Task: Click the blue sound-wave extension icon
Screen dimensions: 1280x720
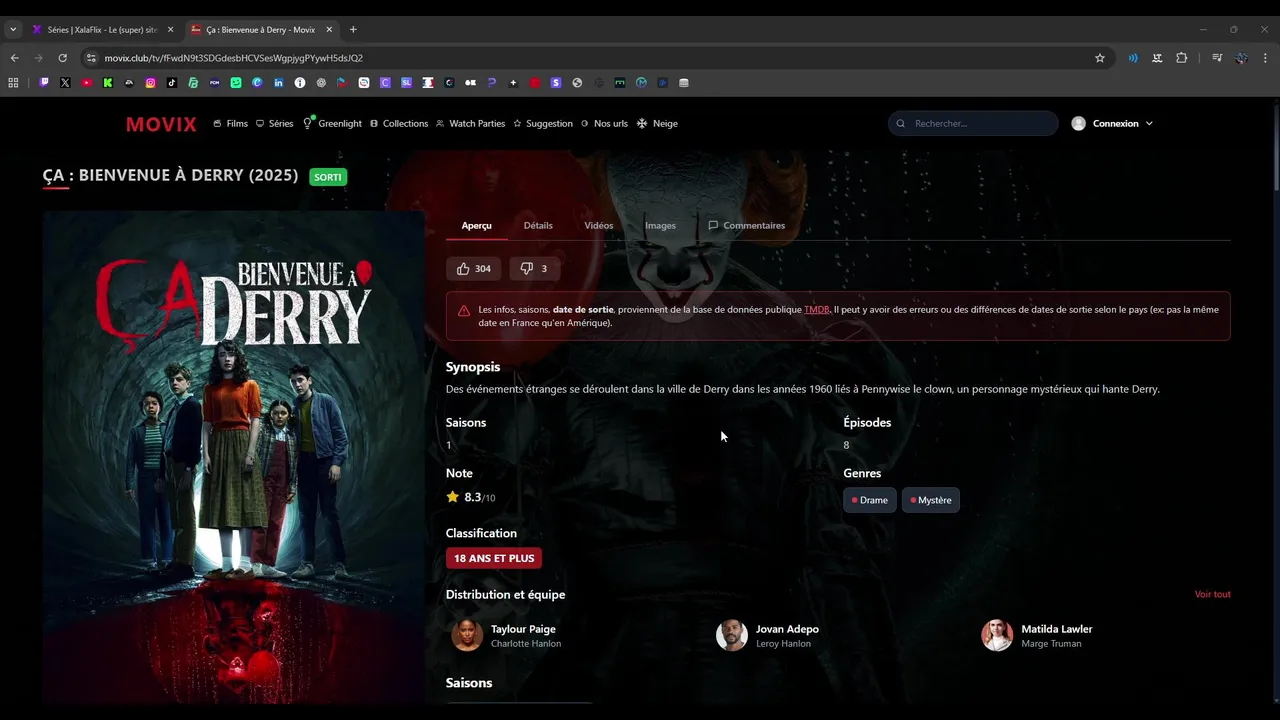Action: (1133, 58)
